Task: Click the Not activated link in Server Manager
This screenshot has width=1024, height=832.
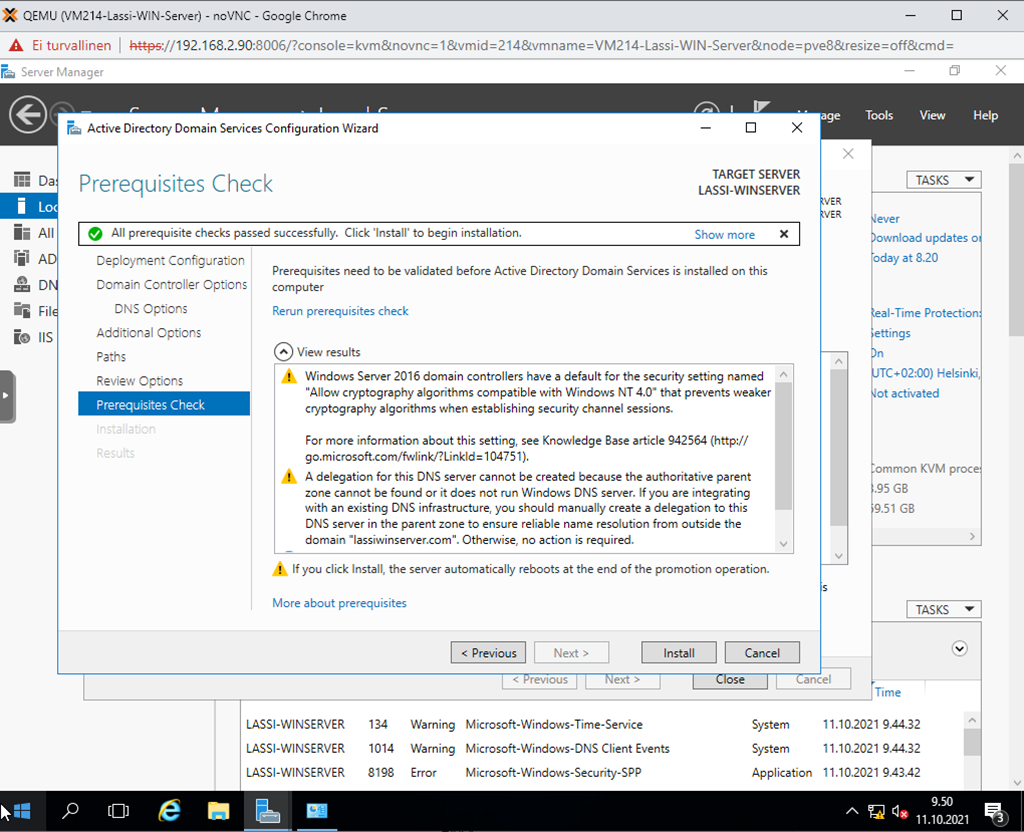Action: point(904,393)
